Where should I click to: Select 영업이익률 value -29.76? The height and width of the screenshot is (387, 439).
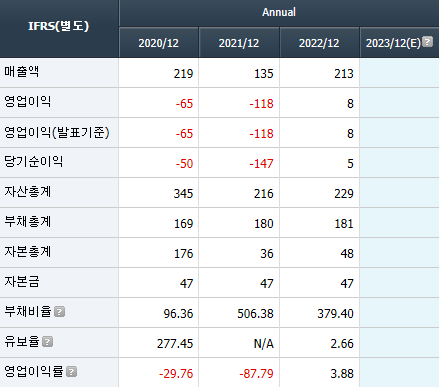pos(176,374)
